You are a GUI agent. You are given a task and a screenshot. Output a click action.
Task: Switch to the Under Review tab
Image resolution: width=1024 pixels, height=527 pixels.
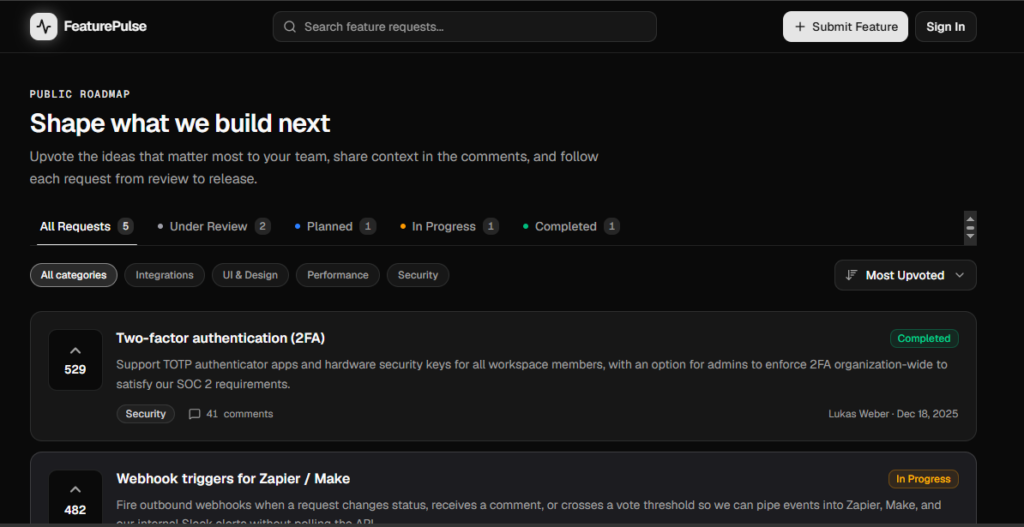(x=214, y=227)
